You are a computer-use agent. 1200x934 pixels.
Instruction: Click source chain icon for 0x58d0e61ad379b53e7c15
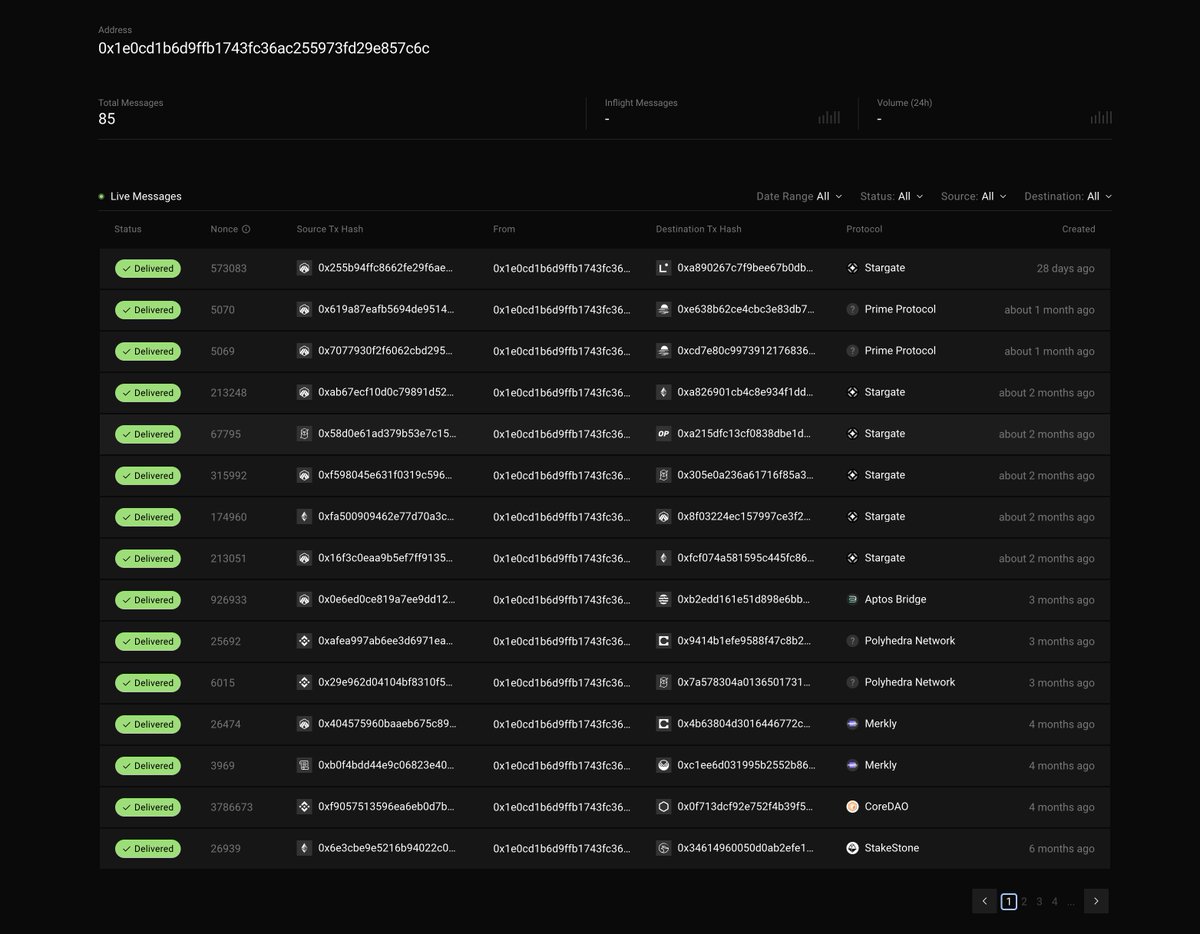304,434
